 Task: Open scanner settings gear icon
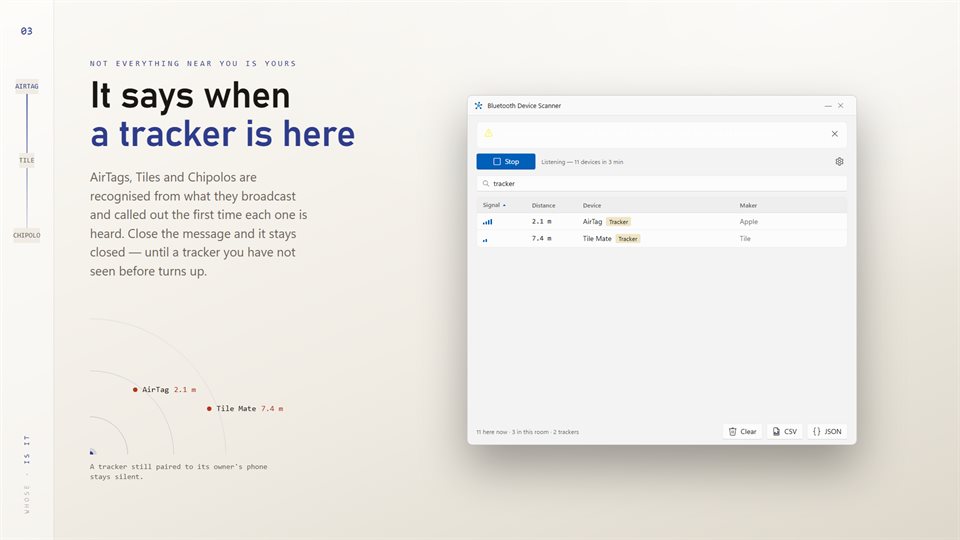click(839, 162)
